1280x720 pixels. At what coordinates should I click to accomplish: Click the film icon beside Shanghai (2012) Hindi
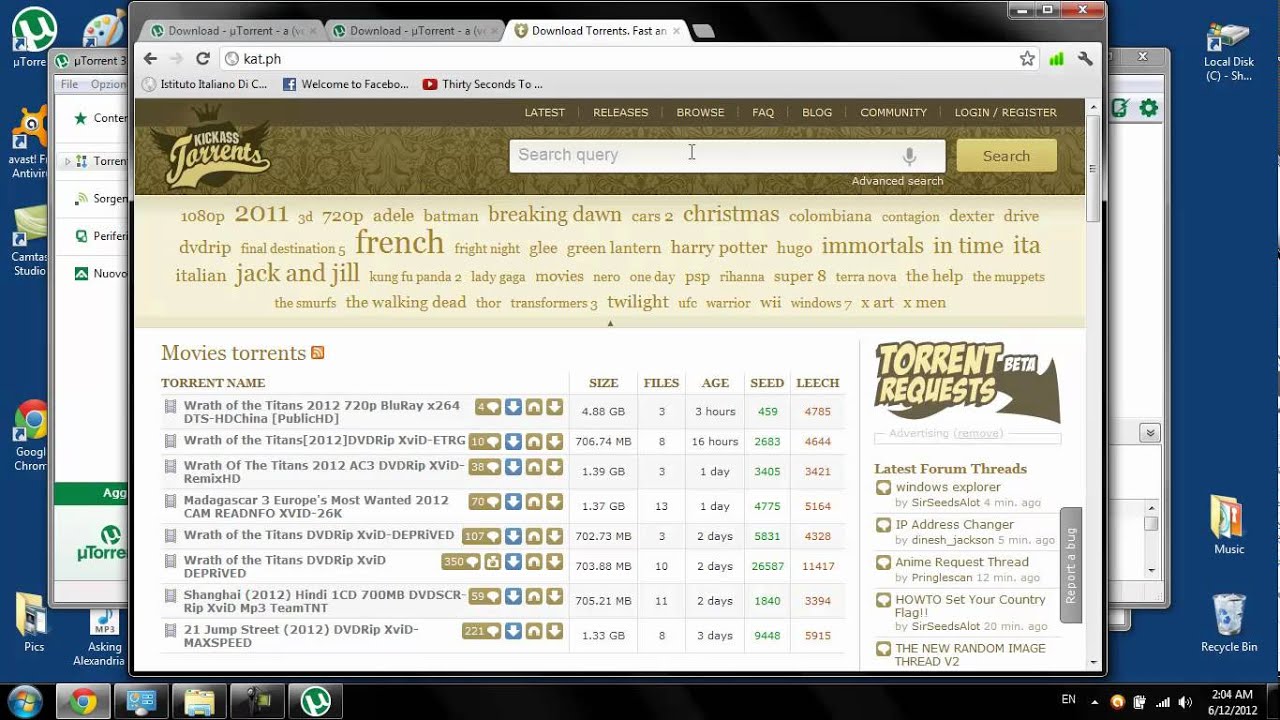(x=170, y=596)
